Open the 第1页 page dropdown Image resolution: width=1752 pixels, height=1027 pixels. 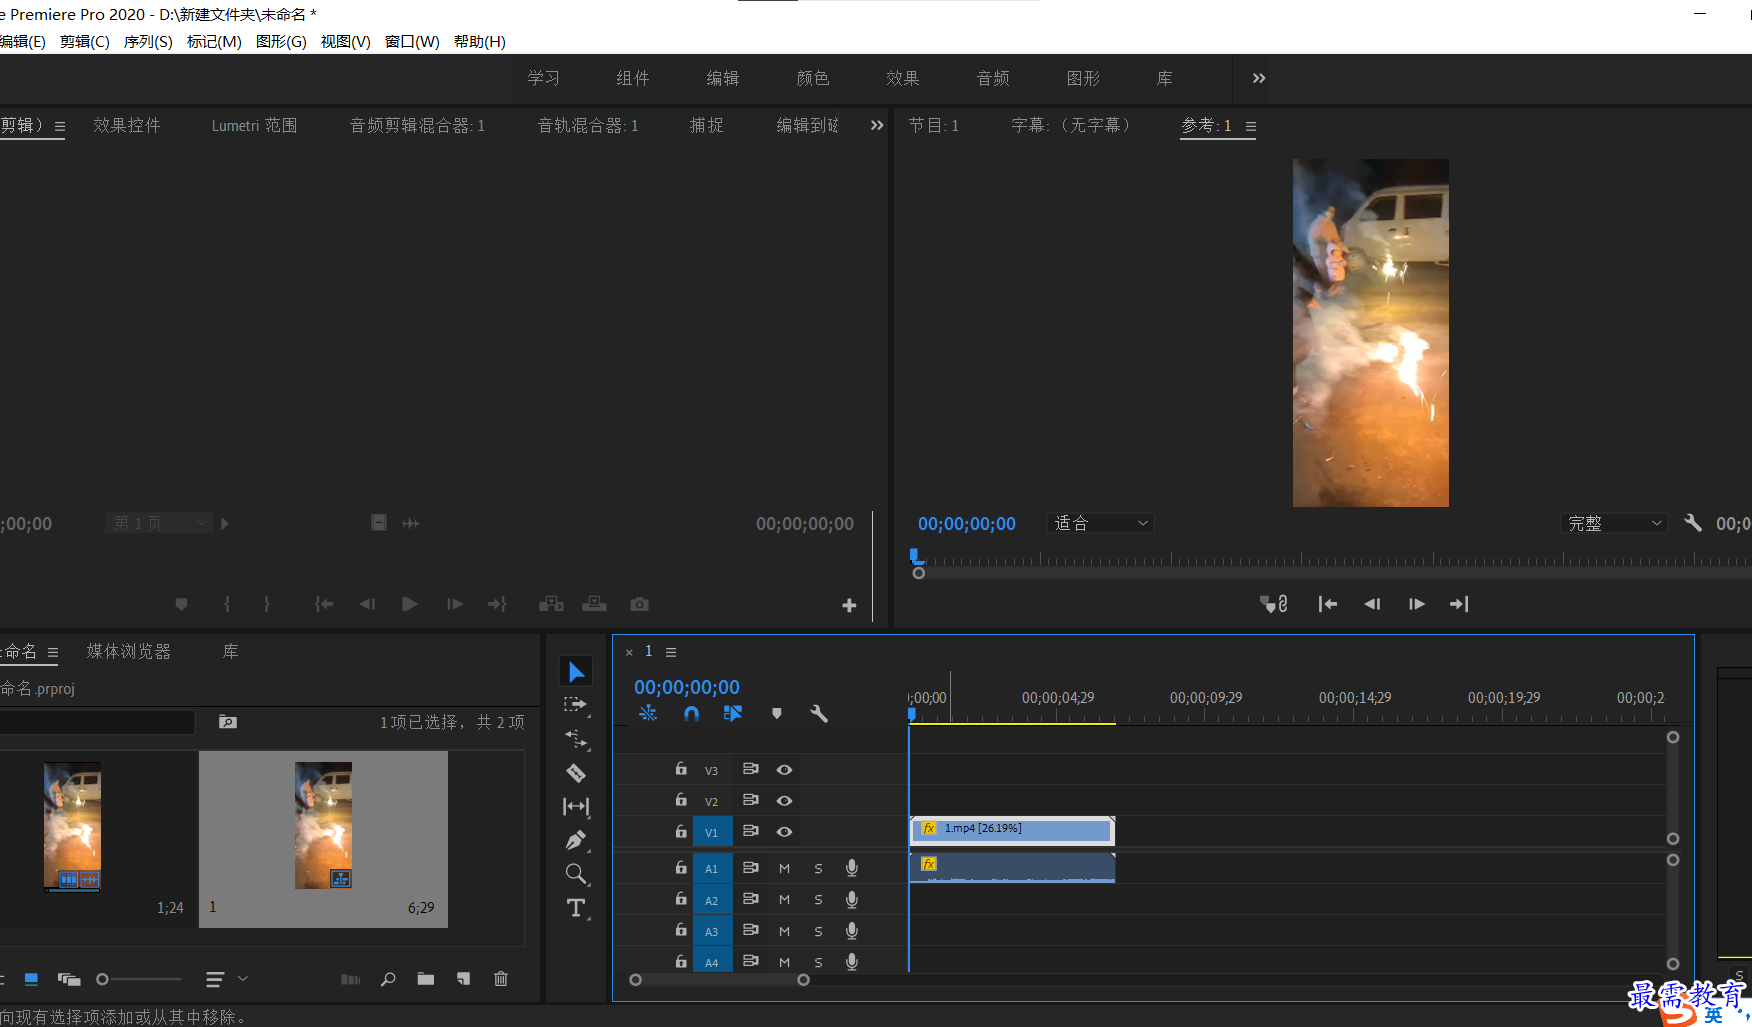(160, 523)
